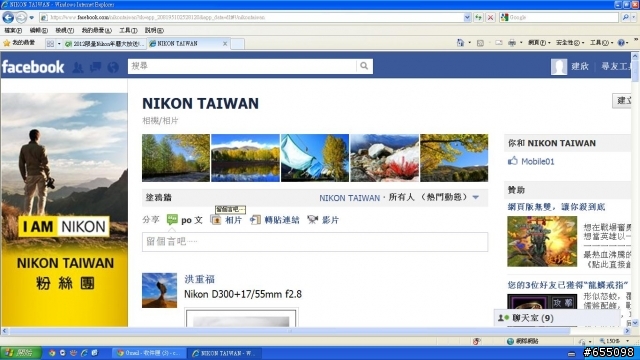Open the 建欣 profile link
Screen dimensions: 640x360
click(x=580, y=67)
